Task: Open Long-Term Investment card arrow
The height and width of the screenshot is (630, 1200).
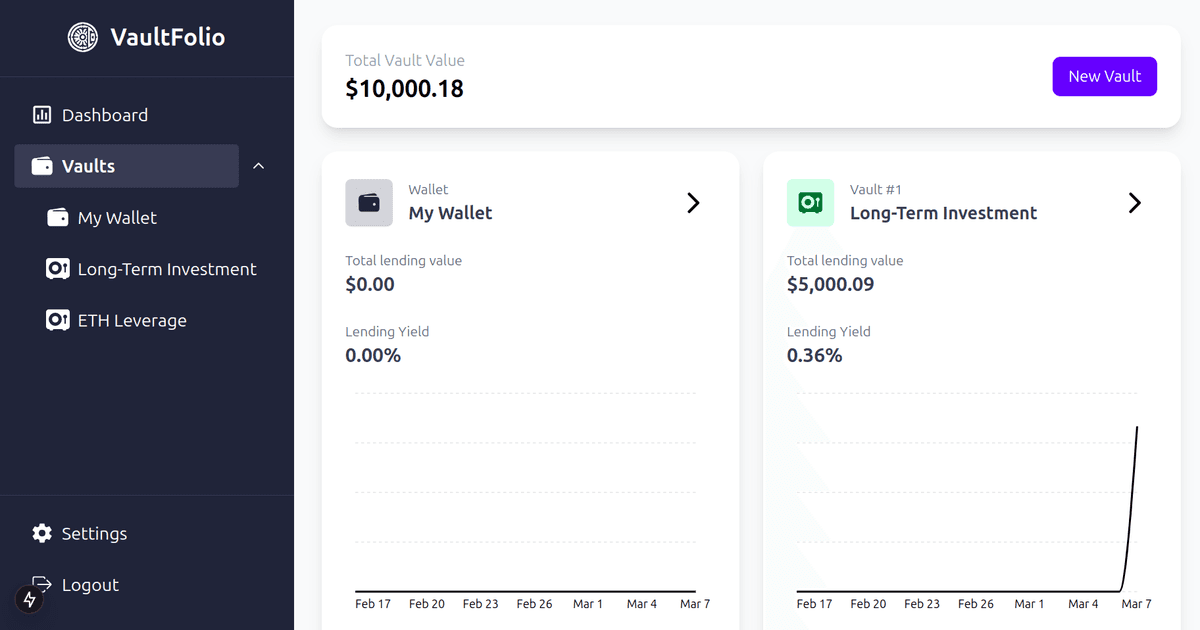Action: click(x=1135, y=203)
